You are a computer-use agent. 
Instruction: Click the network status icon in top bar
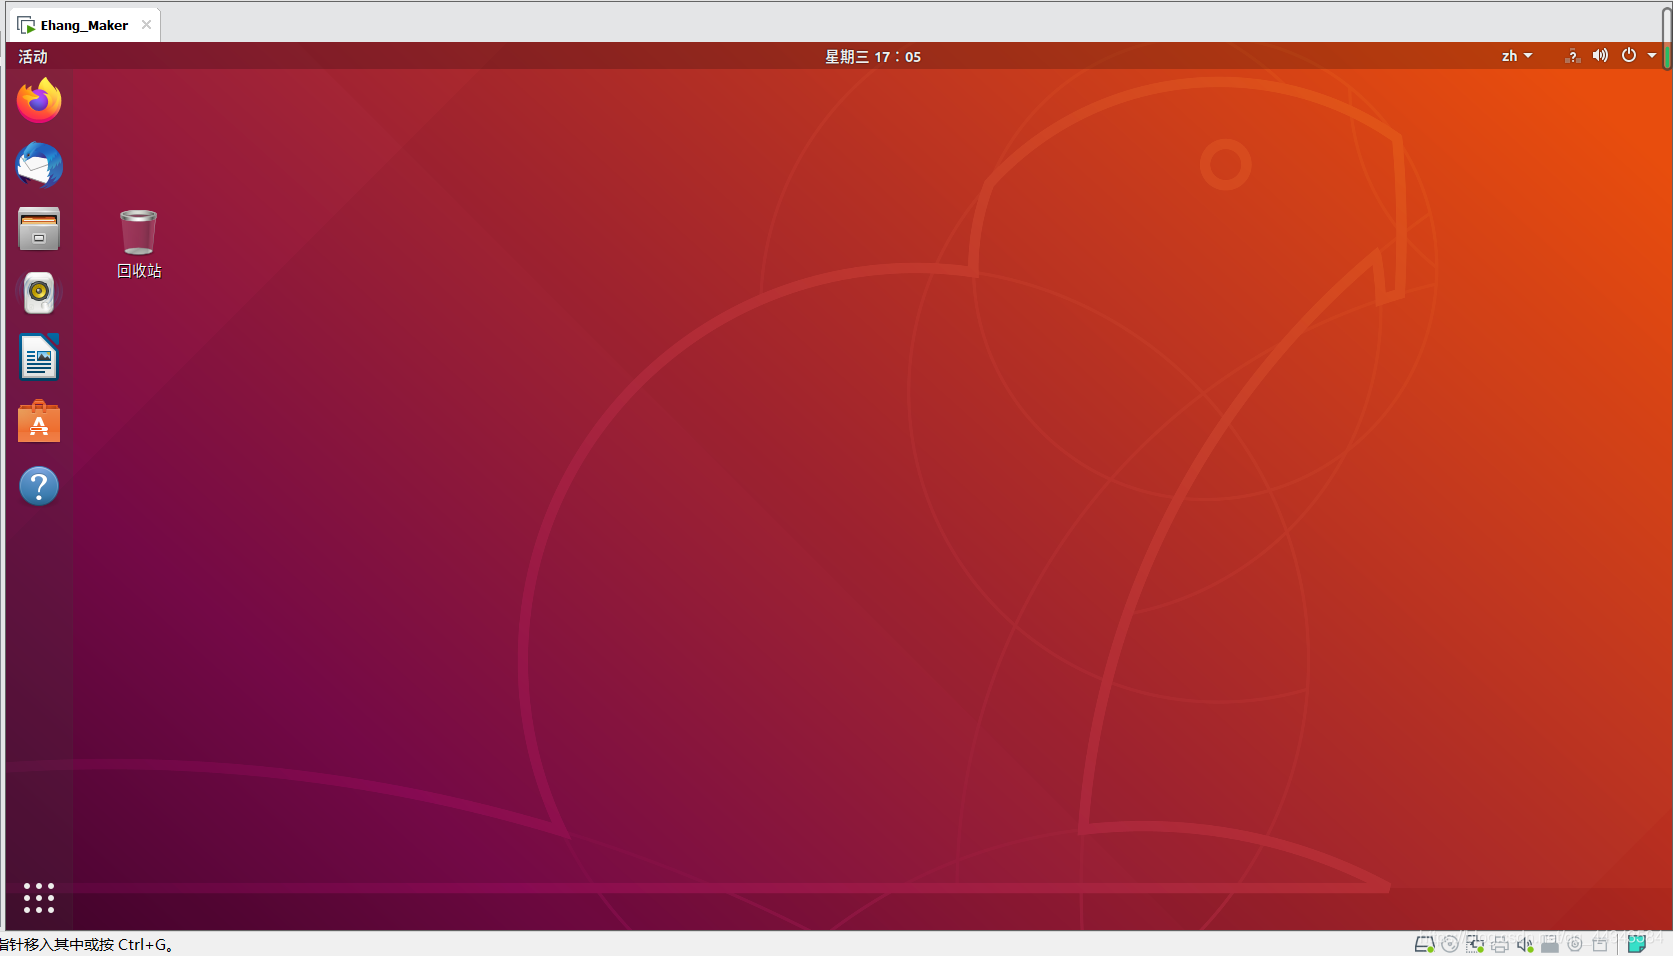pos(1572,56)
